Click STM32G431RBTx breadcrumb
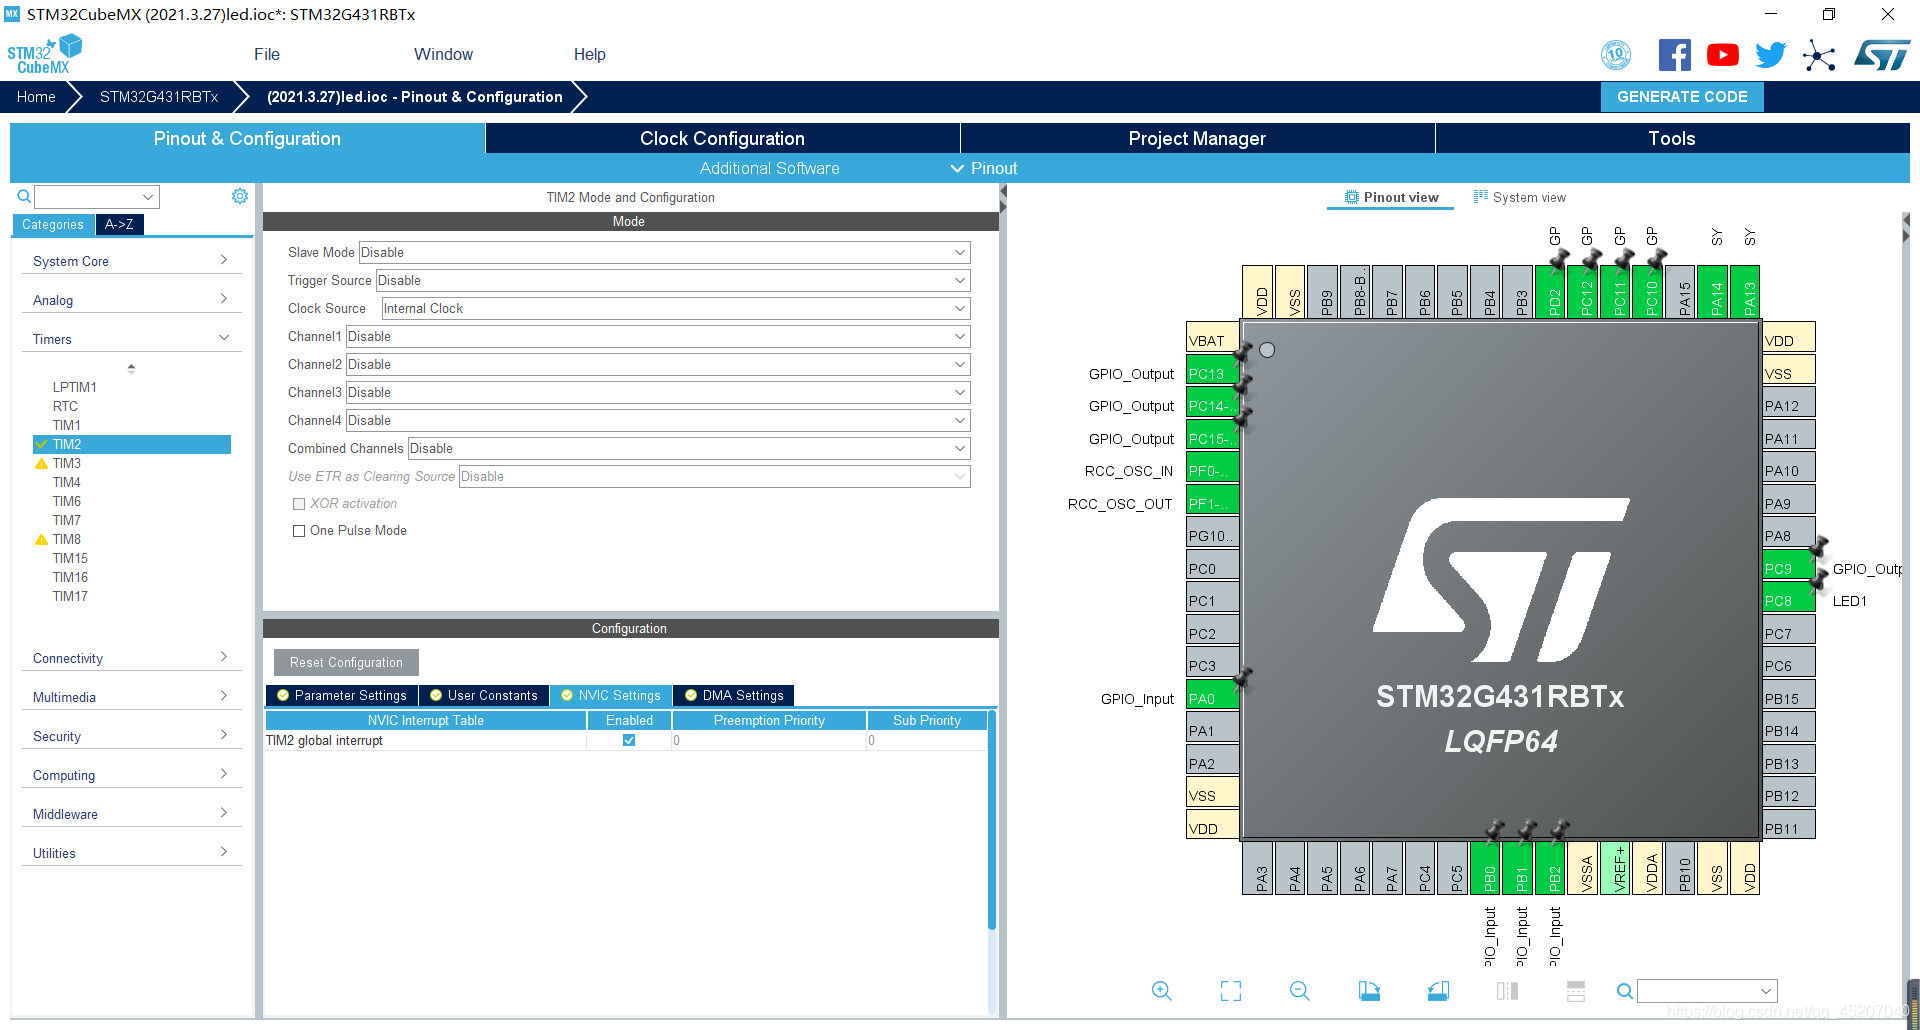 tap(159, 97)
